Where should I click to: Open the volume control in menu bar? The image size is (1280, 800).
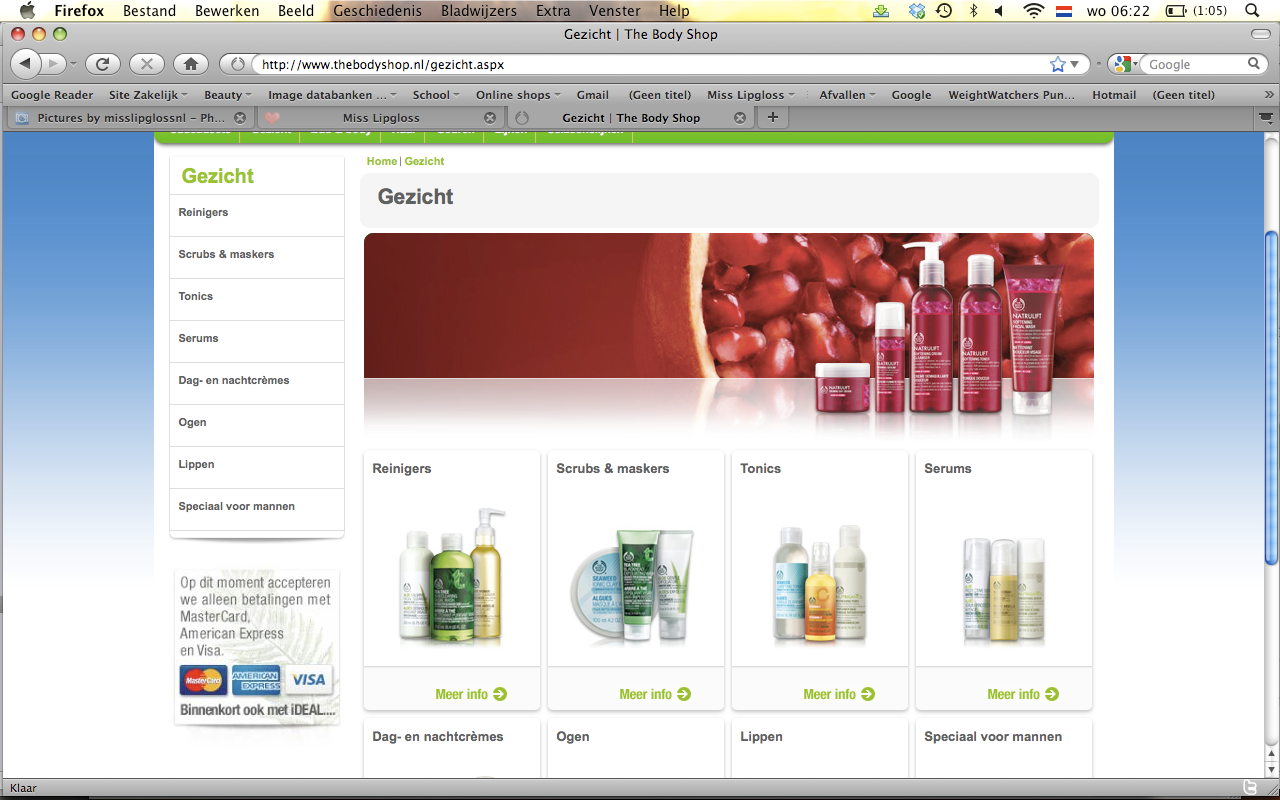click(x=998, y=11)
